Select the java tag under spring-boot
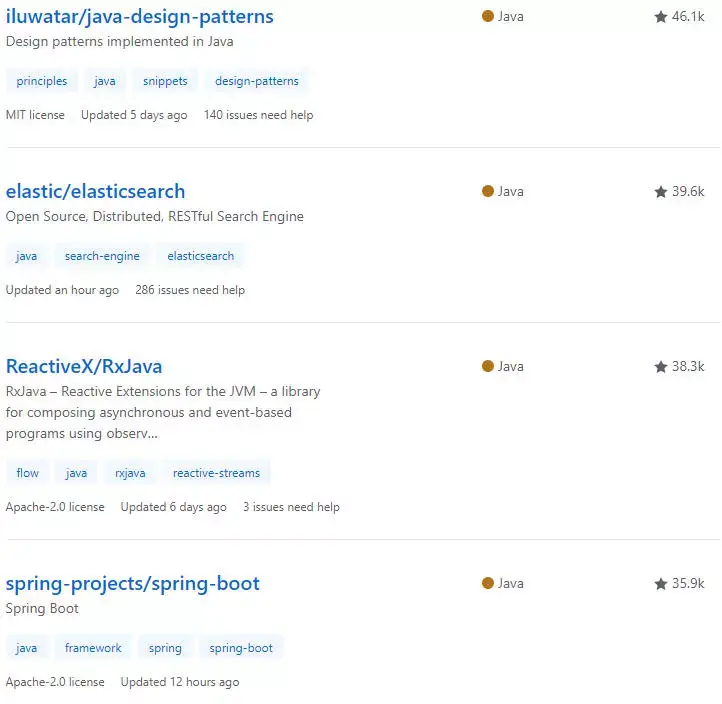The height and width of the screenshot is (704, 722). coord(26,648)
